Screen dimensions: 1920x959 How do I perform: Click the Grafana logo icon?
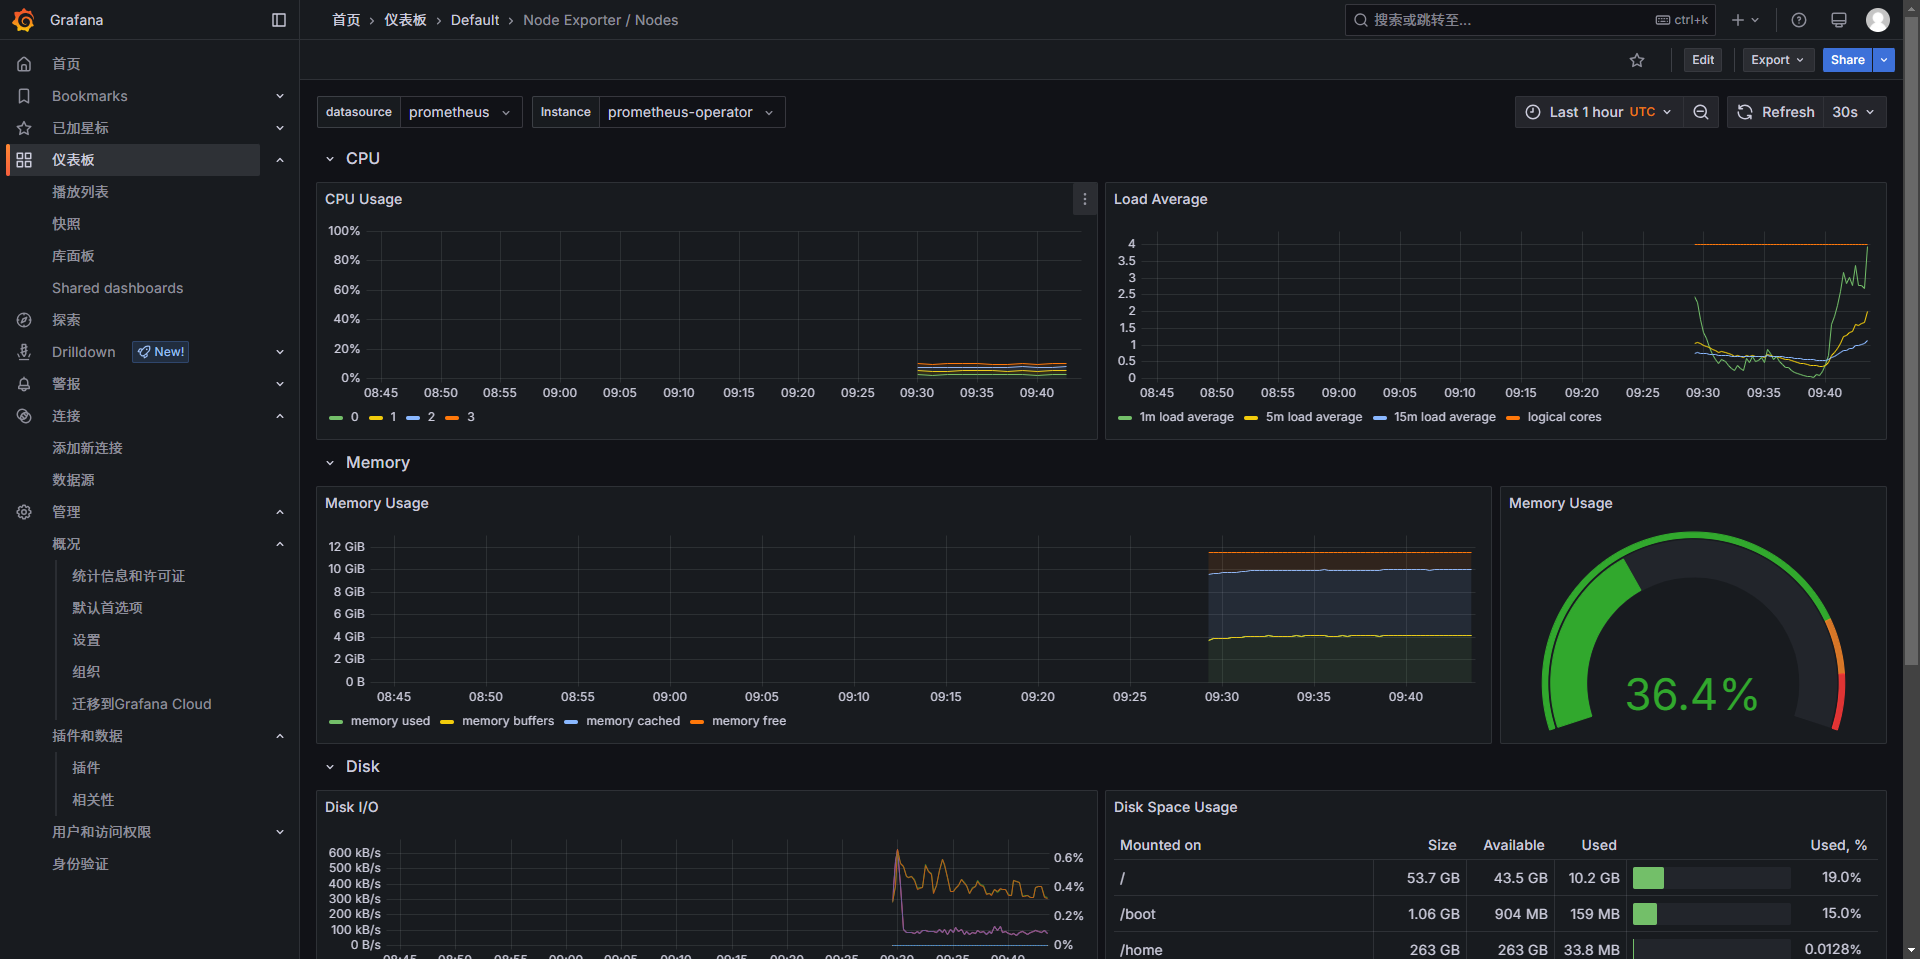tap(24, 20)
